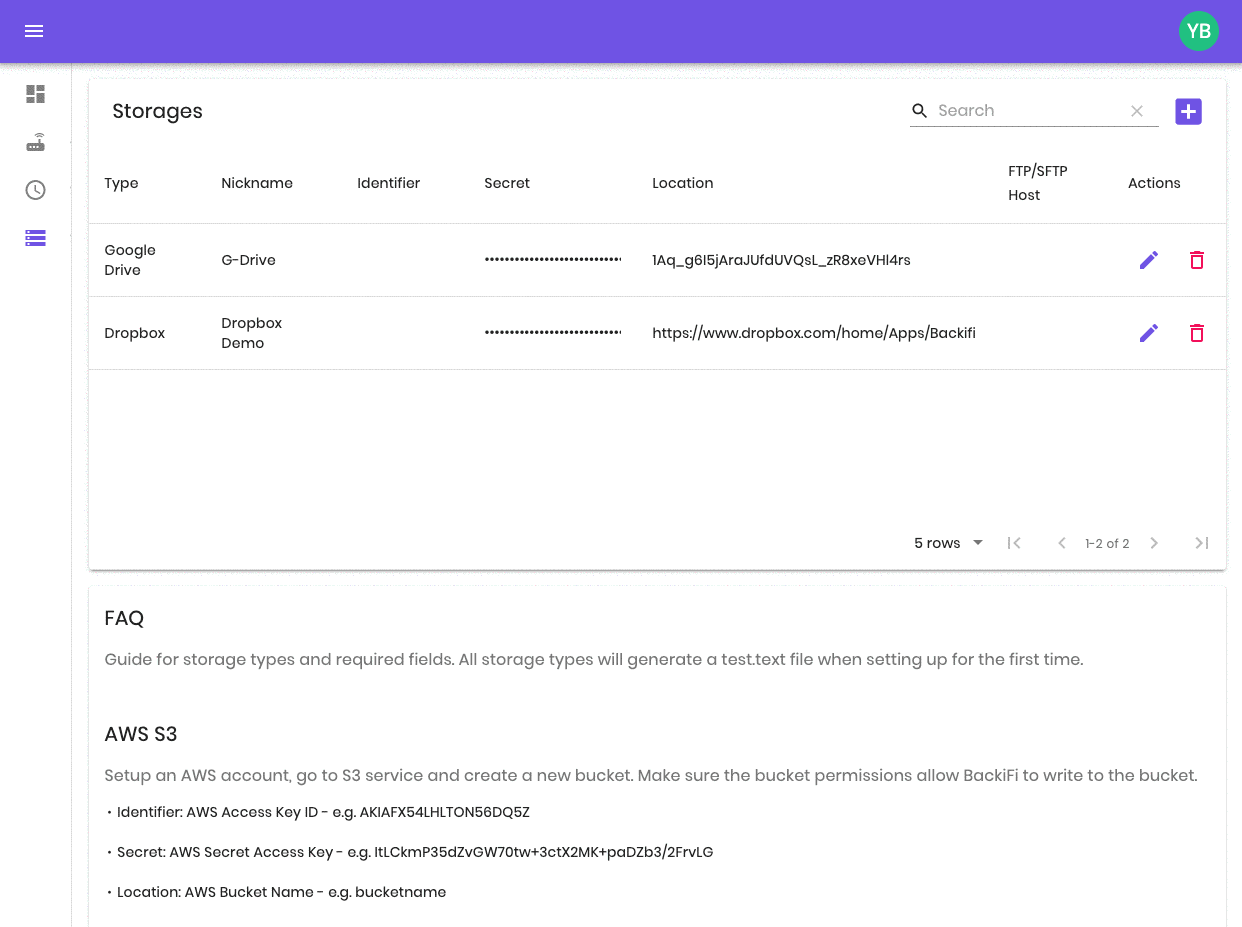Sort by the Type column header
The image size is (1242, 927).
point(121,183)
